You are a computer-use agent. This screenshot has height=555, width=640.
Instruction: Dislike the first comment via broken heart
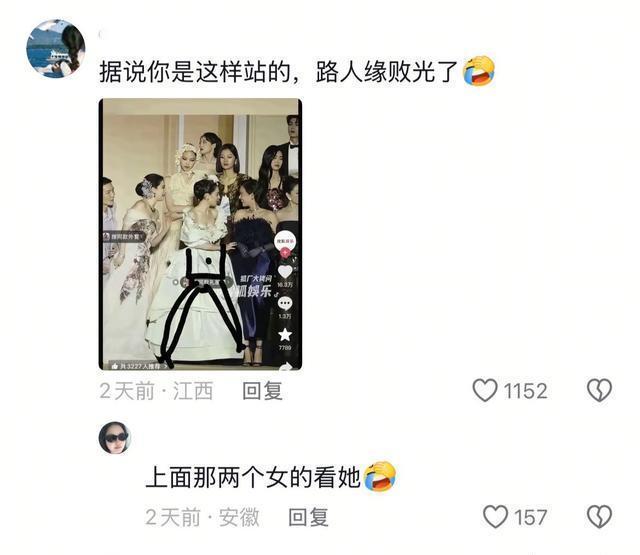(x=599, y=391)
